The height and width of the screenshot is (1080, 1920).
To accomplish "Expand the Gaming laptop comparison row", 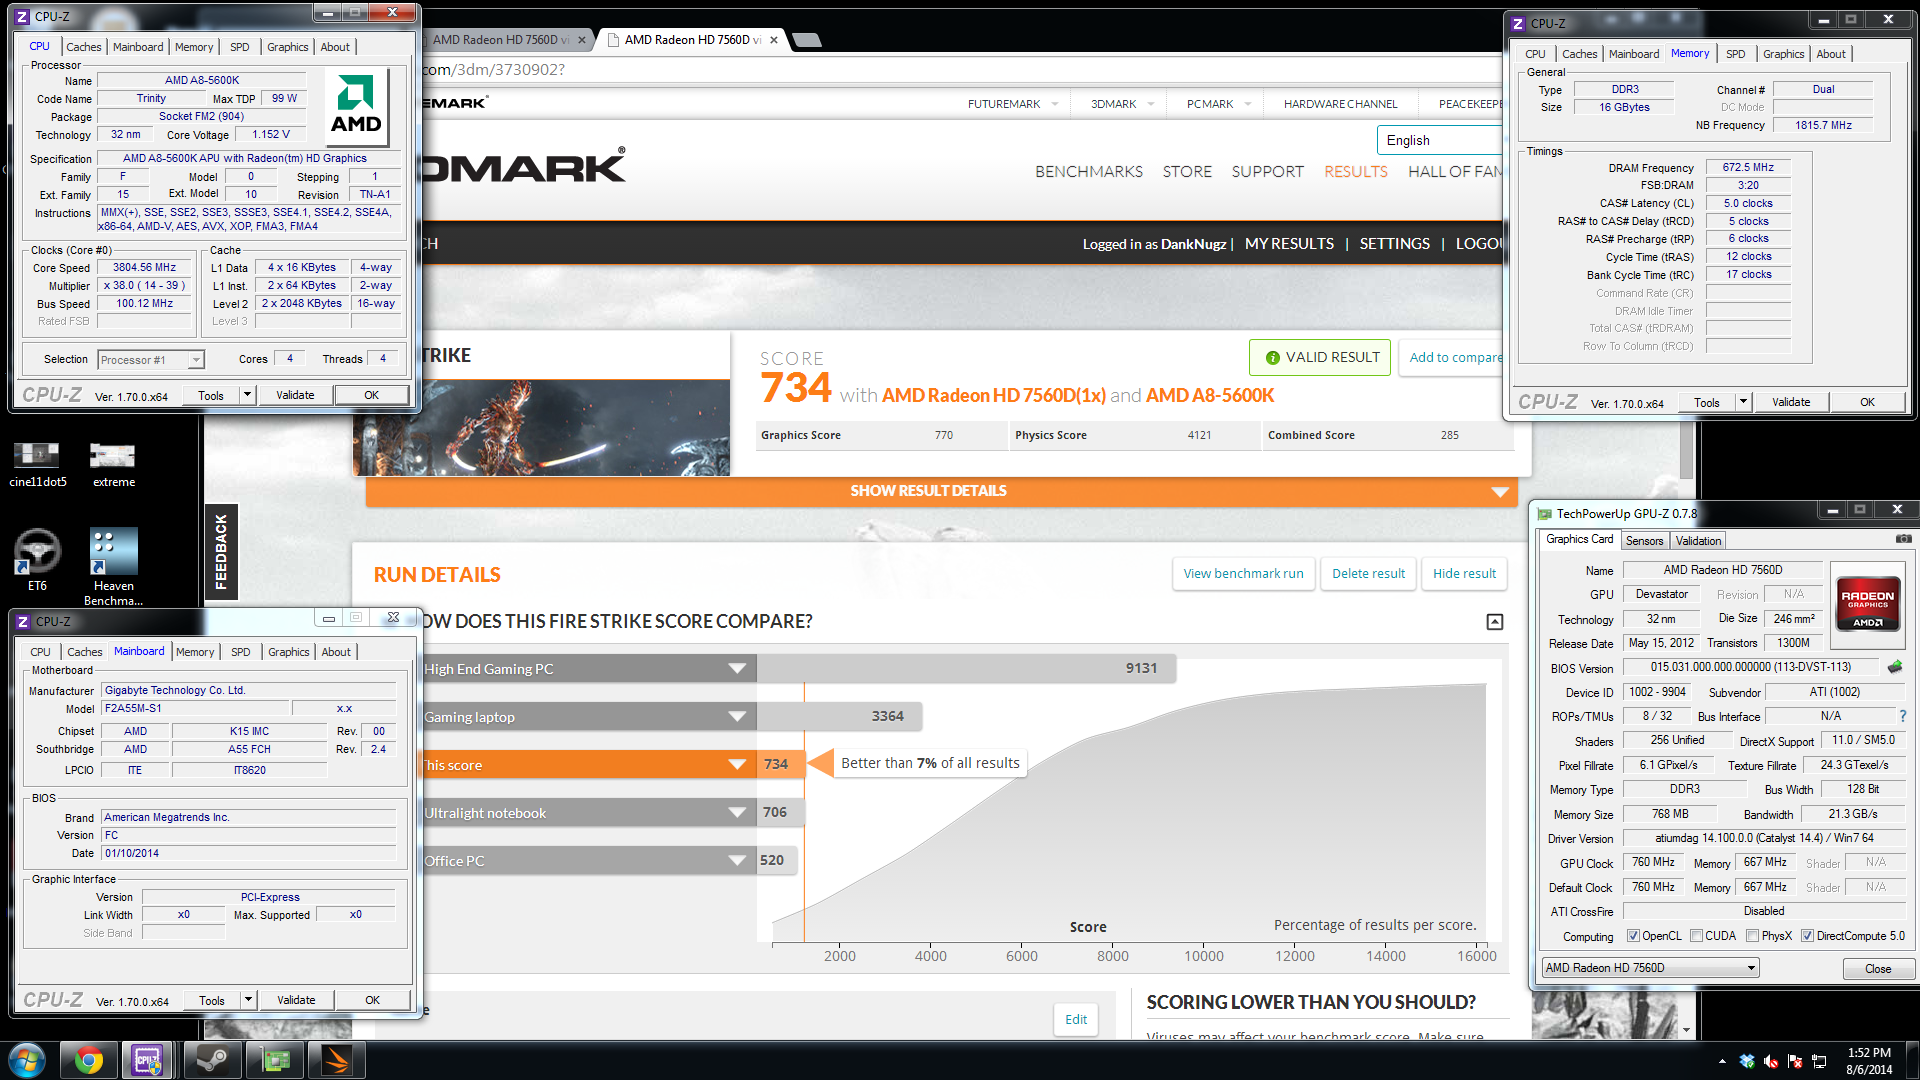I will pos(737,717).
